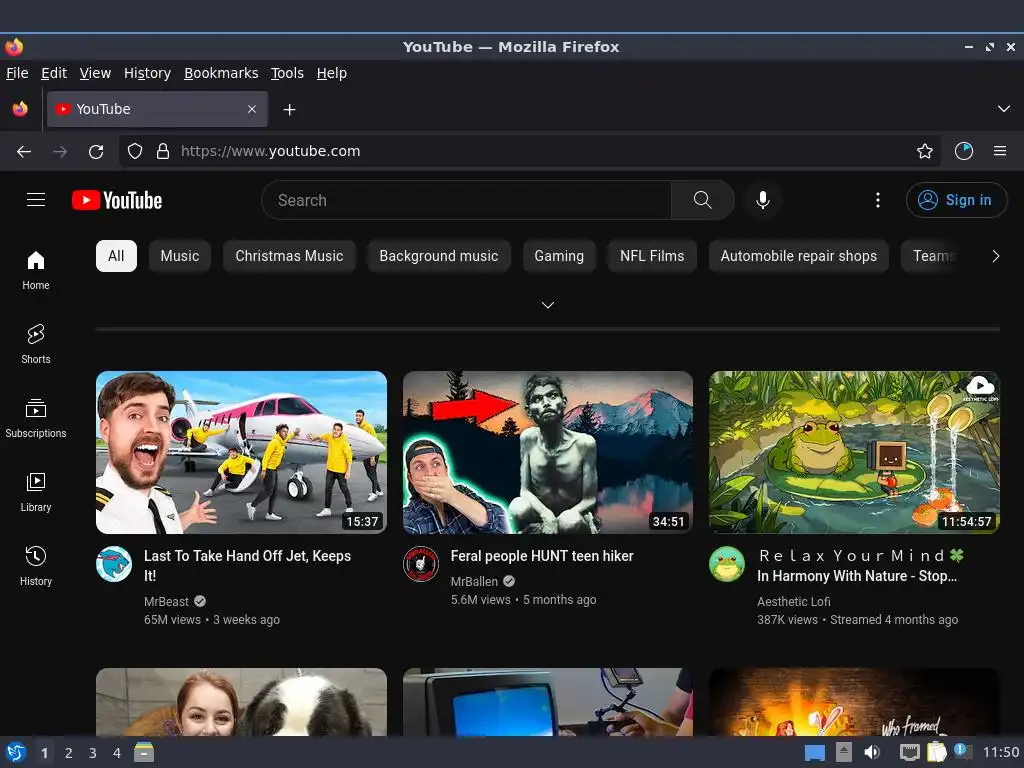This screenshot has width=1024, height=768.
Task: Filter by Automobile repair shops chip
Action: (798, 256)
